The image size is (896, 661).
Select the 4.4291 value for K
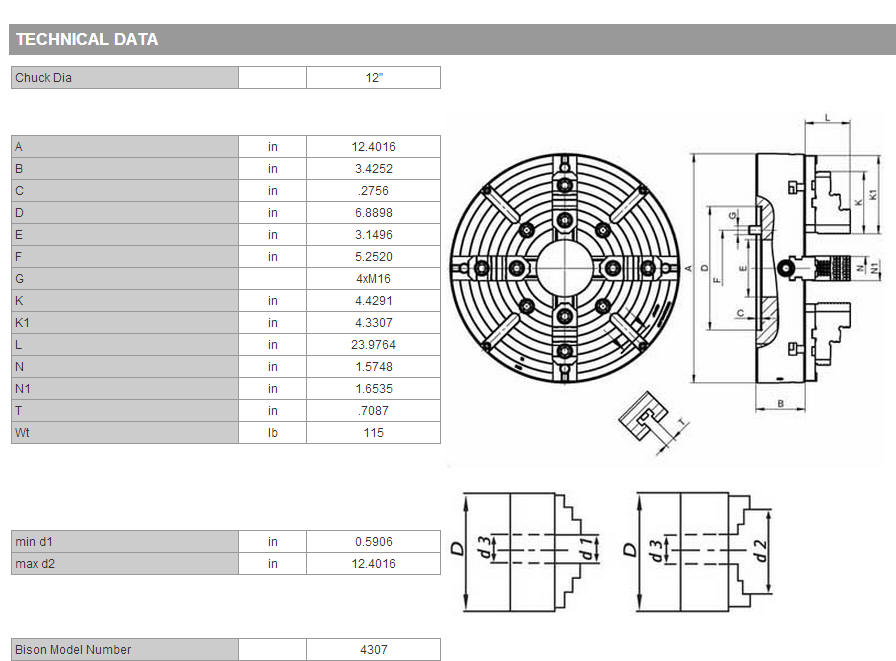(x=373, y=301)
